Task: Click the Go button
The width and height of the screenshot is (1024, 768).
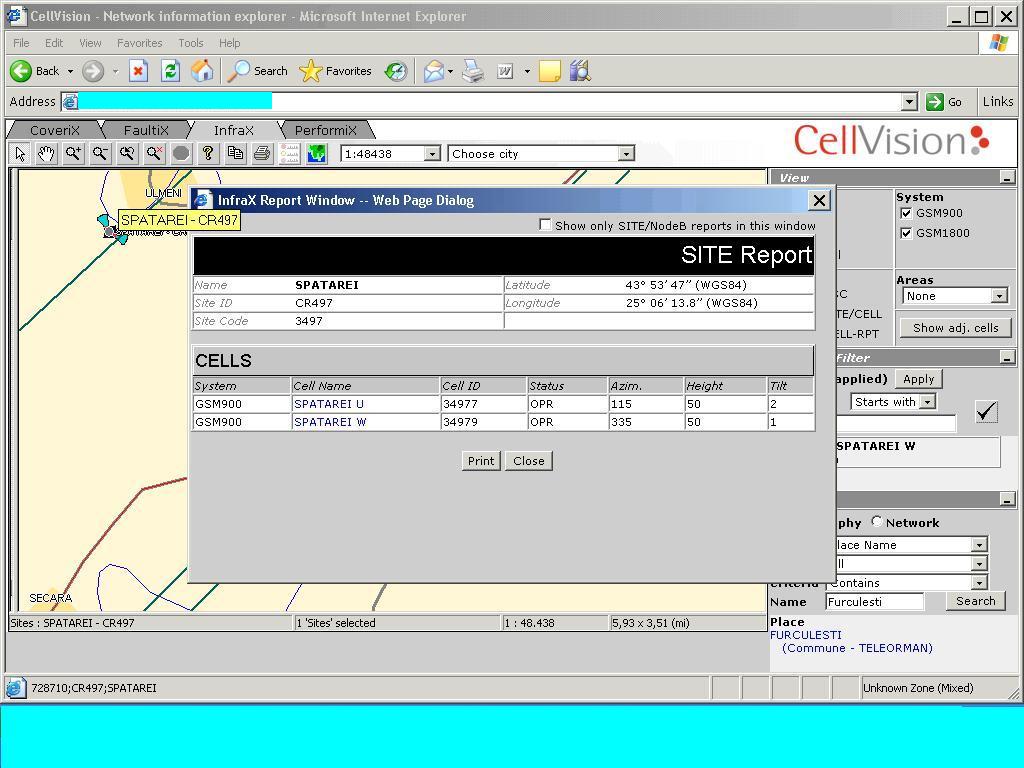Action: (x=944, y=102)
